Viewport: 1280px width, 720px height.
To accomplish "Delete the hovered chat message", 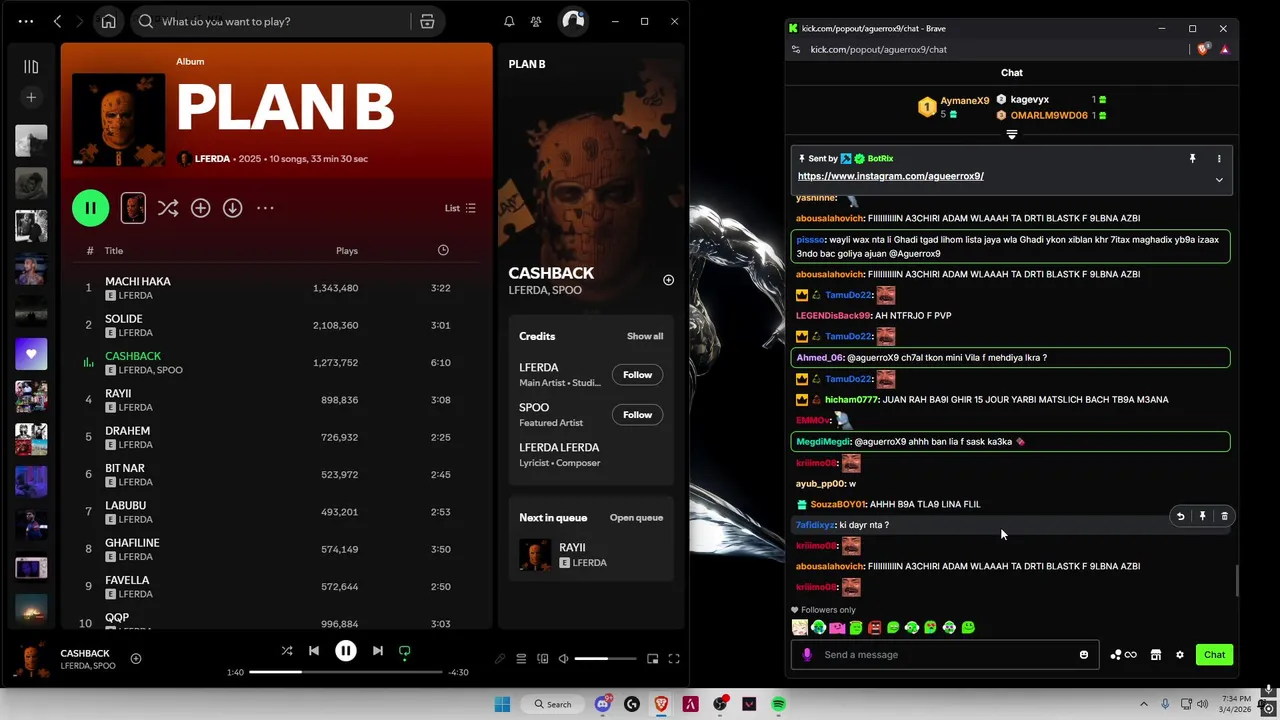I will (x=1224, y=516).
